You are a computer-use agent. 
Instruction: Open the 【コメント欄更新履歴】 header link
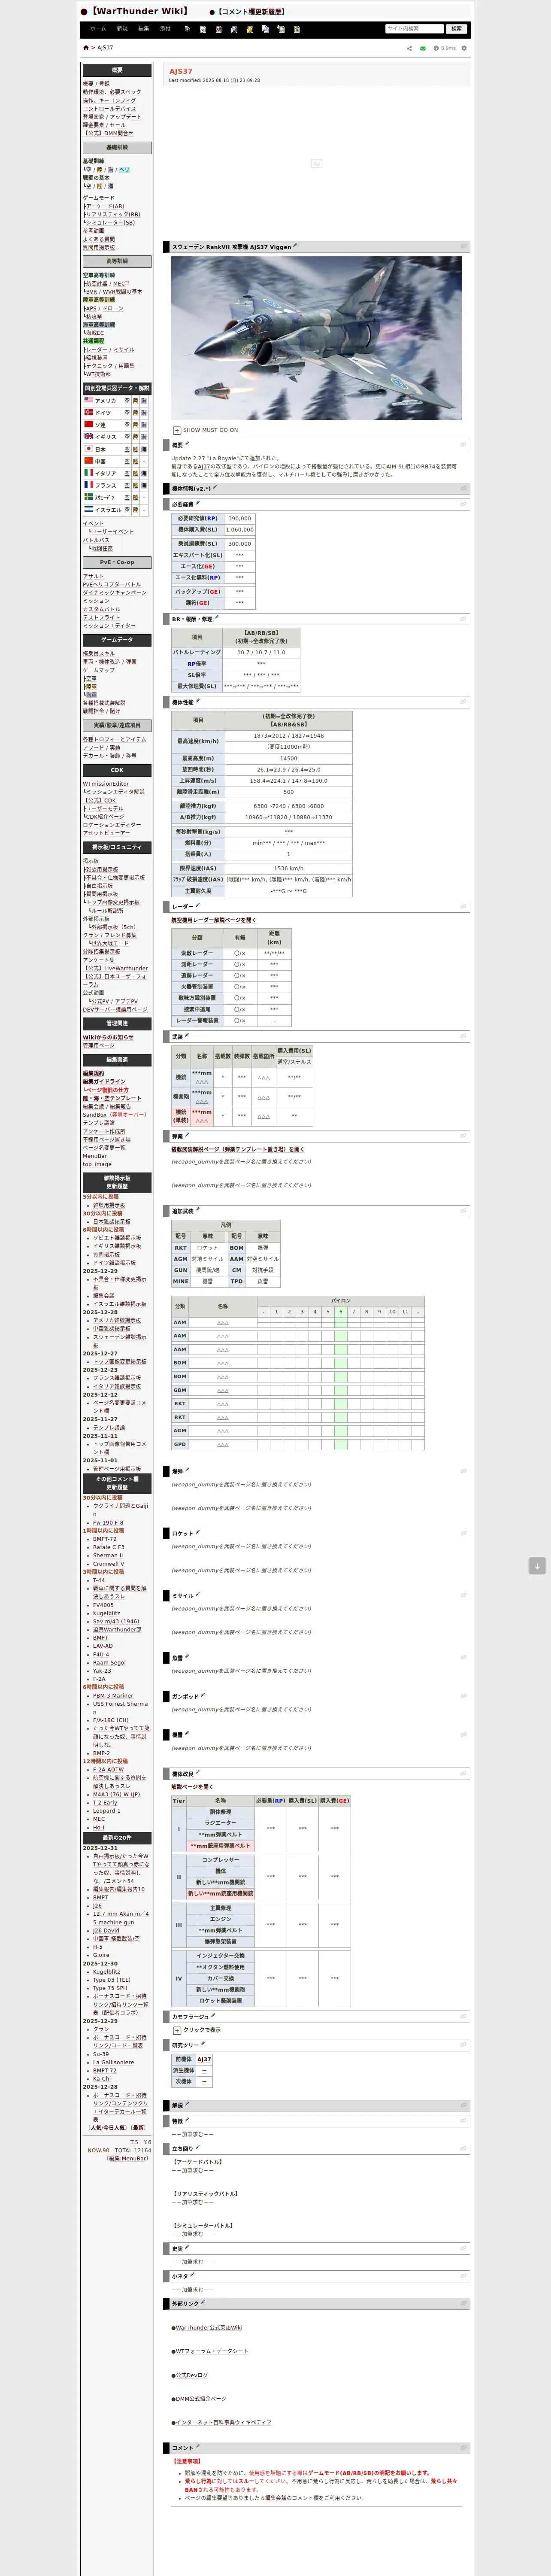250,12
